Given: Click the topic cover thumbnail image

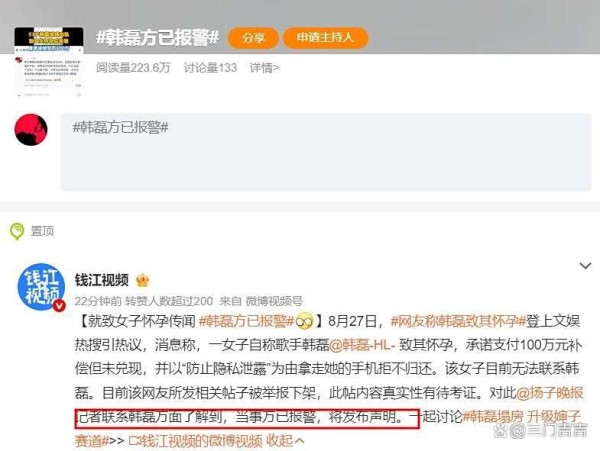Looking at the screenshot, I should tap(49, 61).
